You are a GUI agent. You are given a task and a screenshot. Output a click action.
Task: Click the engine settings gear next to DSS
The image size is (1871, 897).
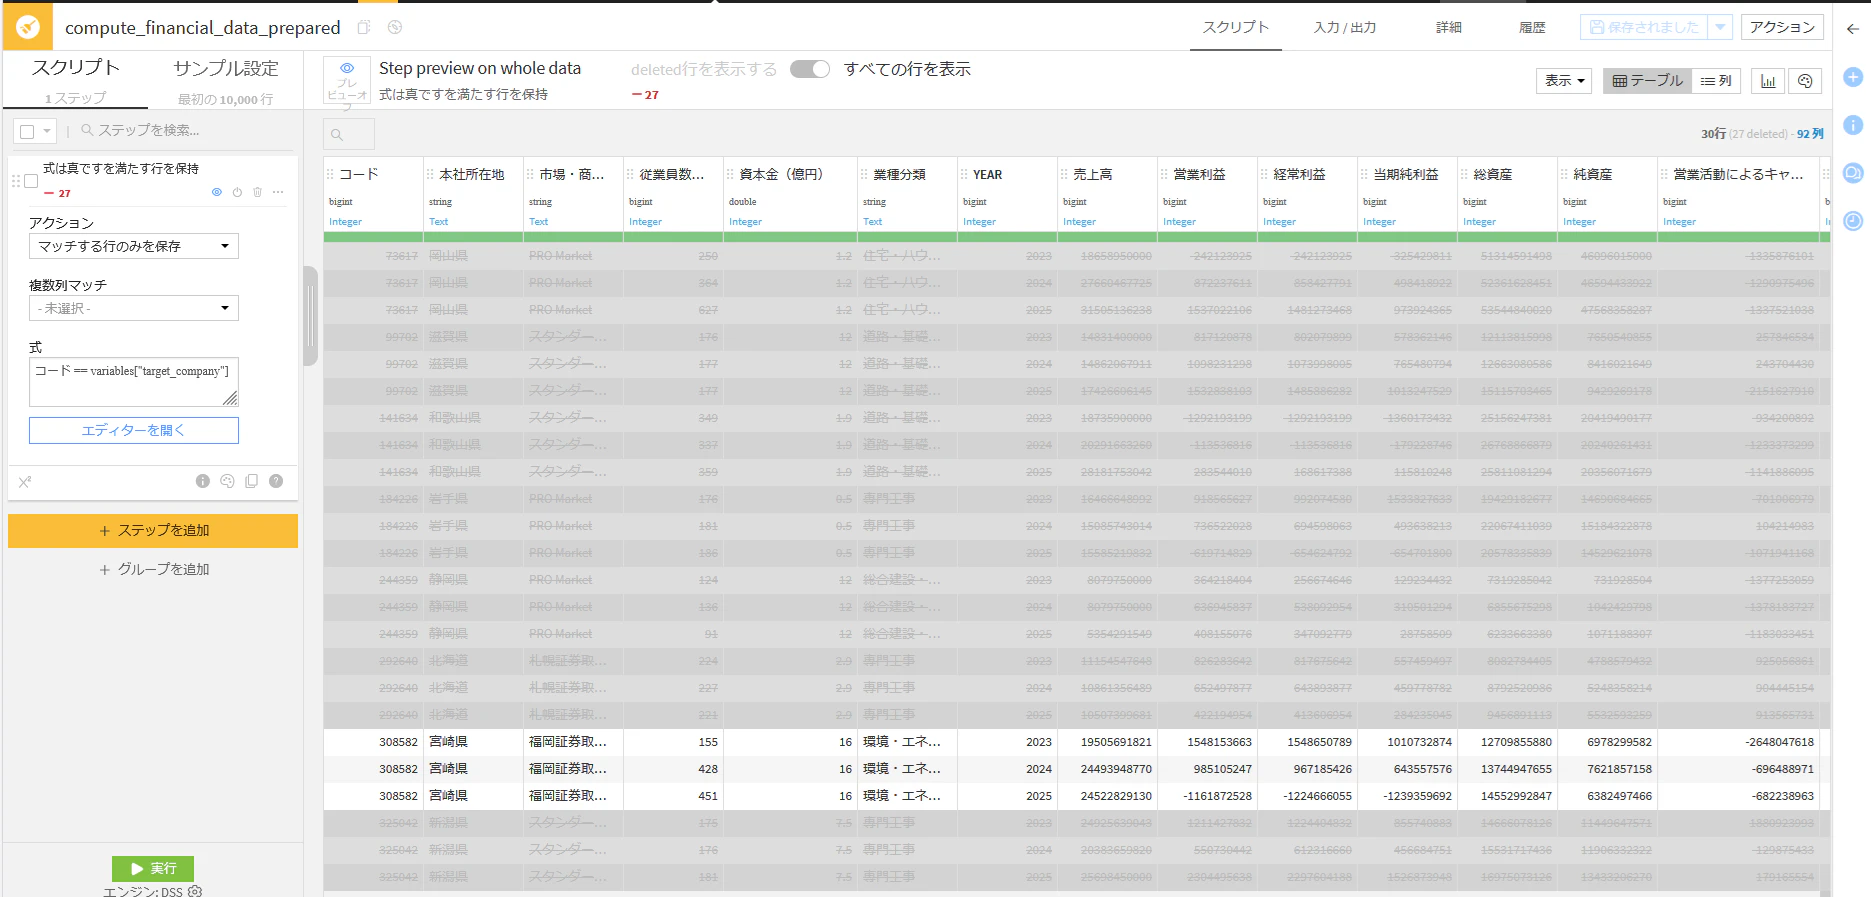coord(195,891)
